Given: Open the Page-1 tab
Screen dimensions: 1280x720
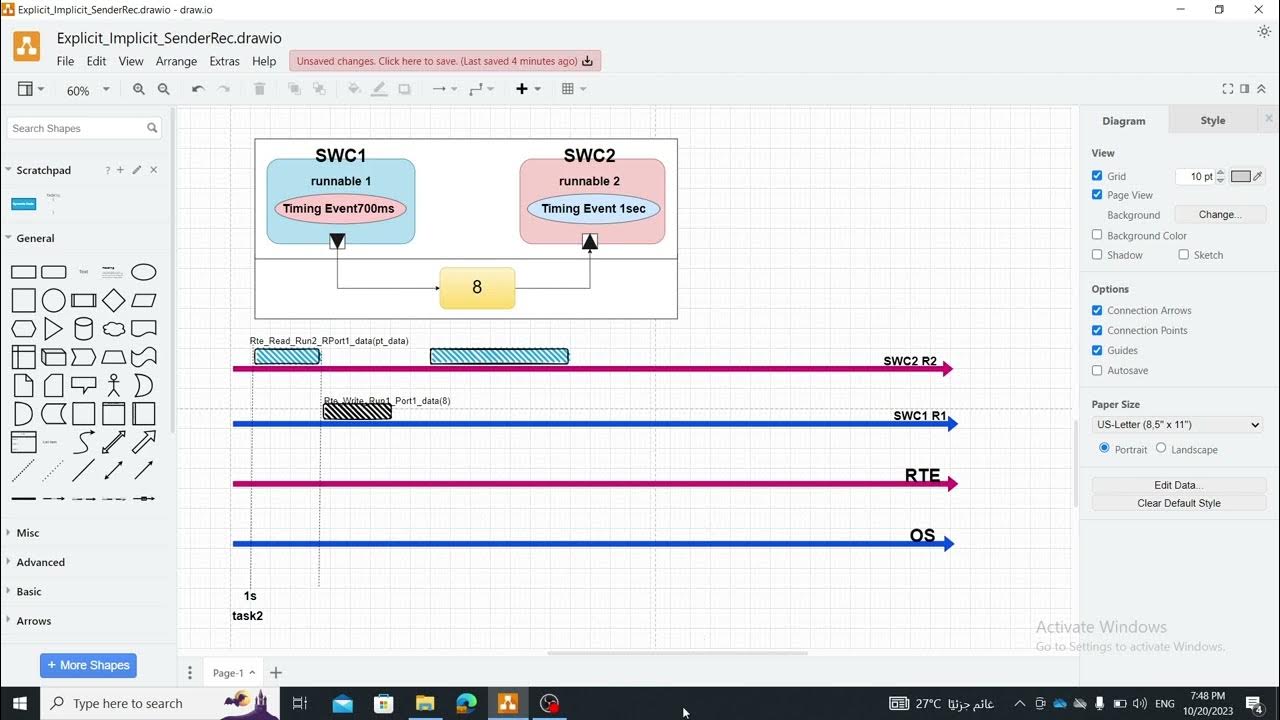Looking at the screenshot, I should point(233,673).
